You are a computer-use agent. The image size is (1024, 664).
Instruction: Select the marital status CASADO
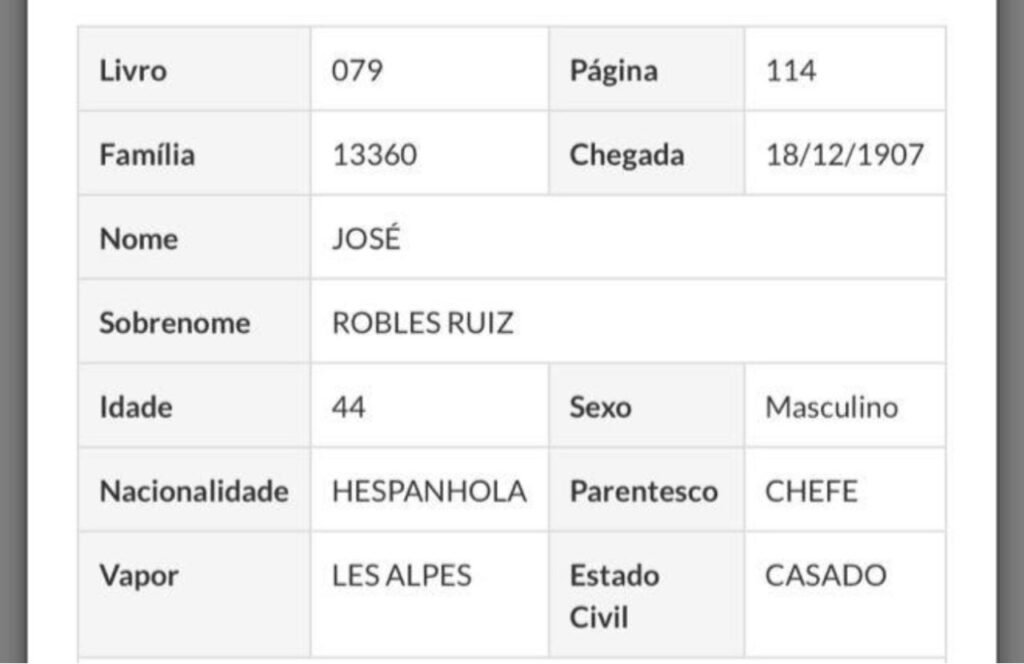click(x=825, y=575)
